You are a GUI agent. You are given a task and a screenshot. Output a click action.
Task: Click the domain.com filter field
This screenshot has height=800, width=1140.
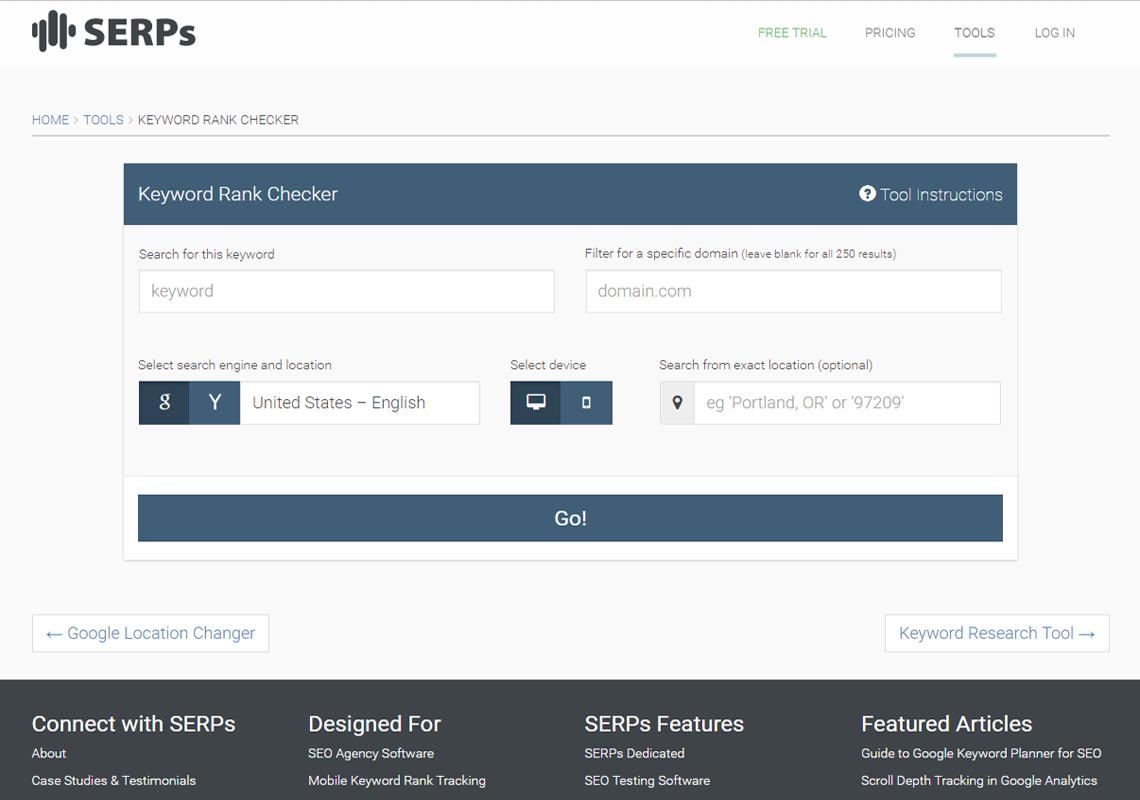click(x=794, y=292)
